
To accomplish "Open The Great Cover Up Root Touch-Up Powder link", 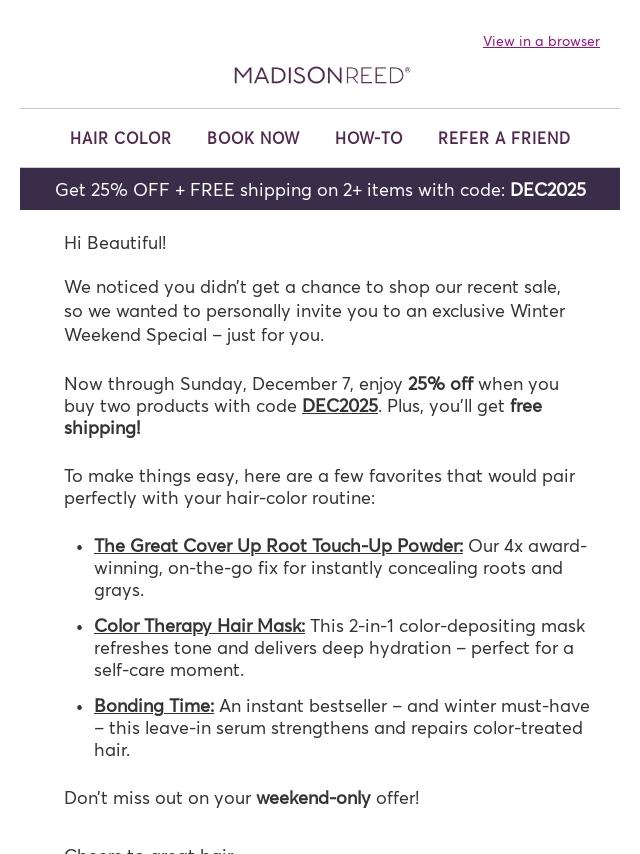I will tap(278, 546).
